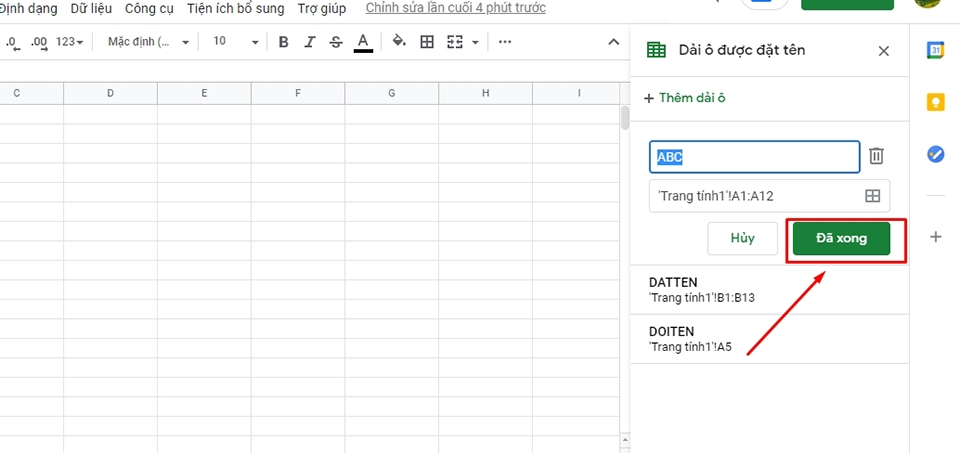Viewport: 960px width, 453px height.
Task: Open the 123 number format dropdown
Action: (69, 42)
